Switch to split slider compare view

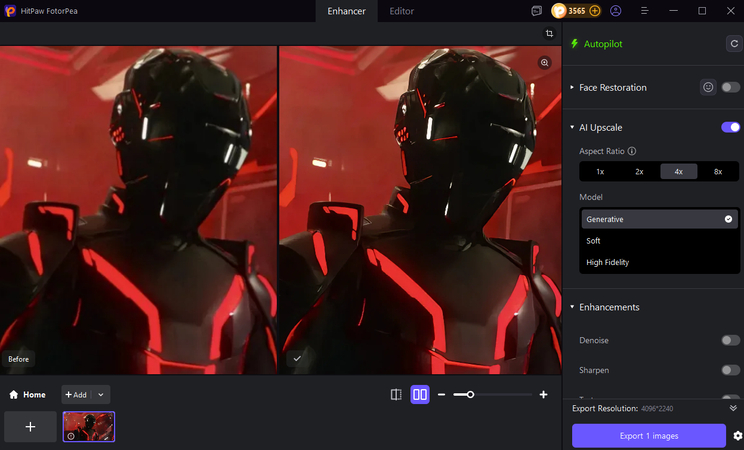[x=396, y=394]
